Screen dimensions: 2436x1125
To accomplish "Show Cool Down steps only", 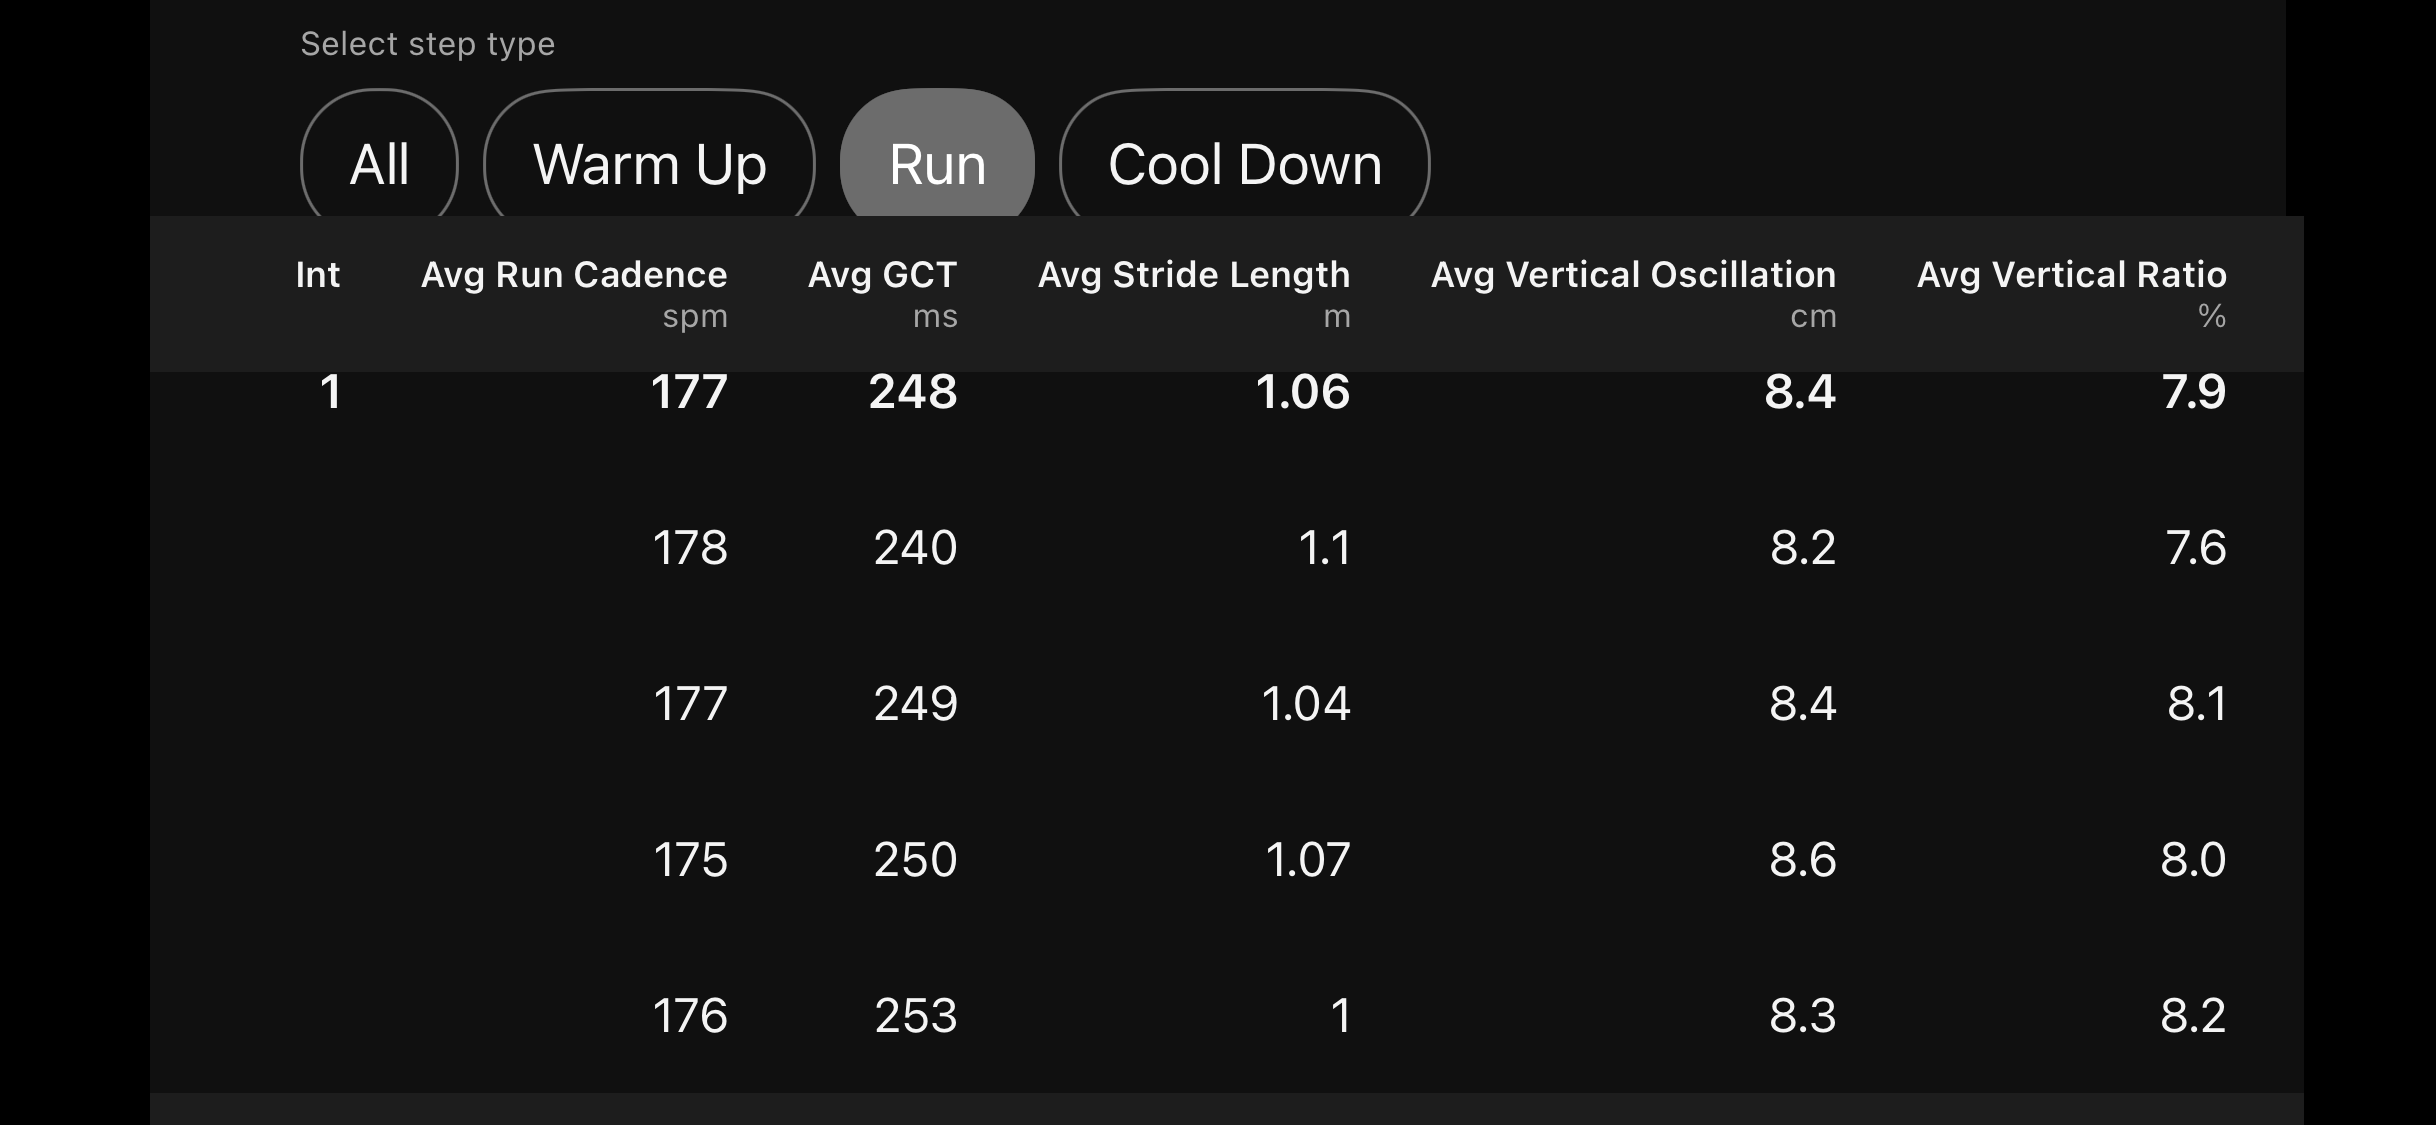I will 1244,164.
